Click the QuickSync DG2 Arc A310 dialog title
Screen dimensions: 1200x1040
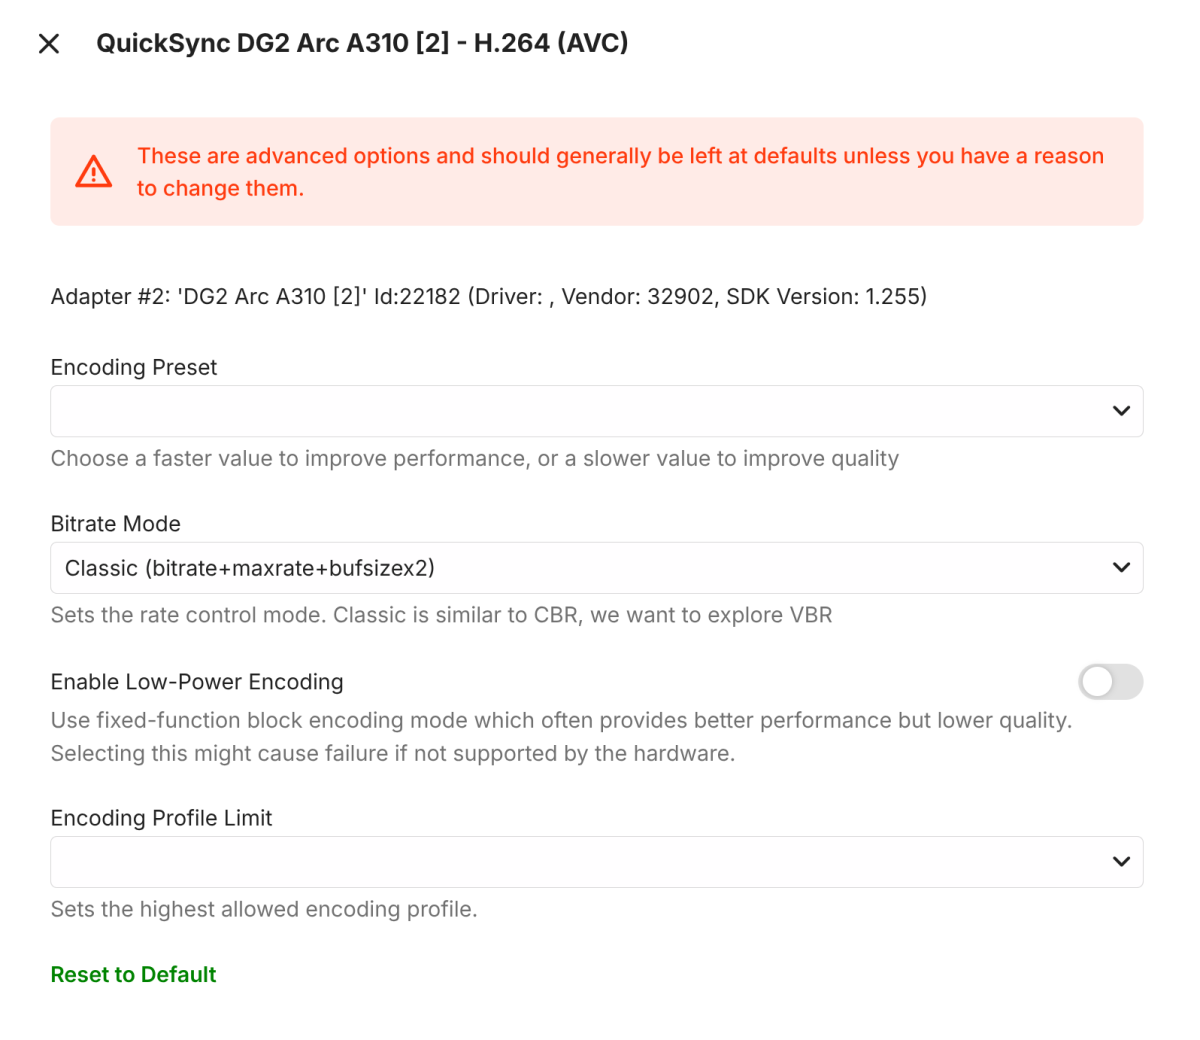(x=362, y=43)
